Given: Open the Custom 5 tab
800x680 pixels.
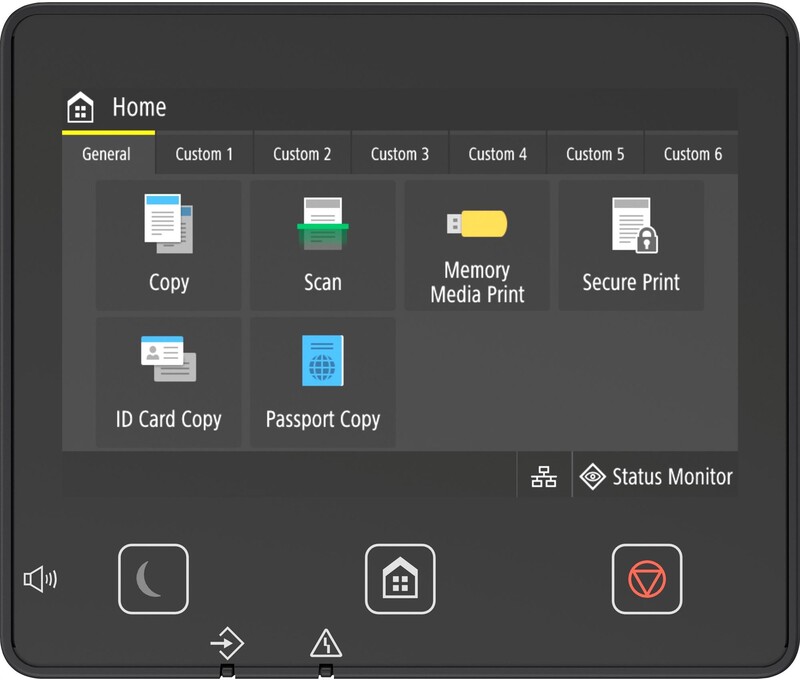Looking at the screenshot, I should 594,154.
